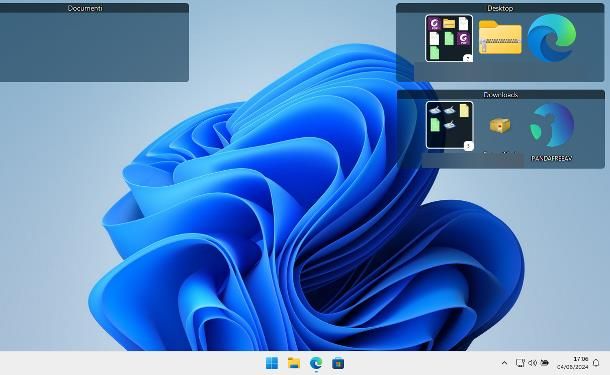Open Microsoft Store from the taskbar

[338, 363]
